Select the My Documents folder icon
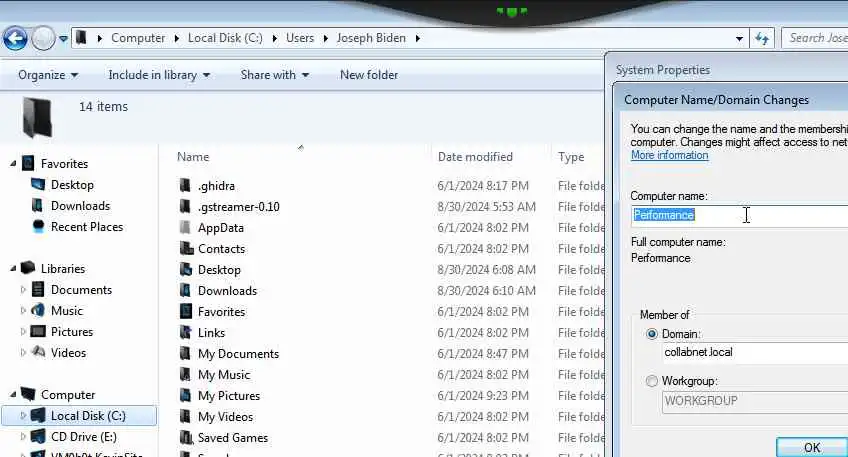Viewport: 848px width, 457px height. tap(186, 354)
